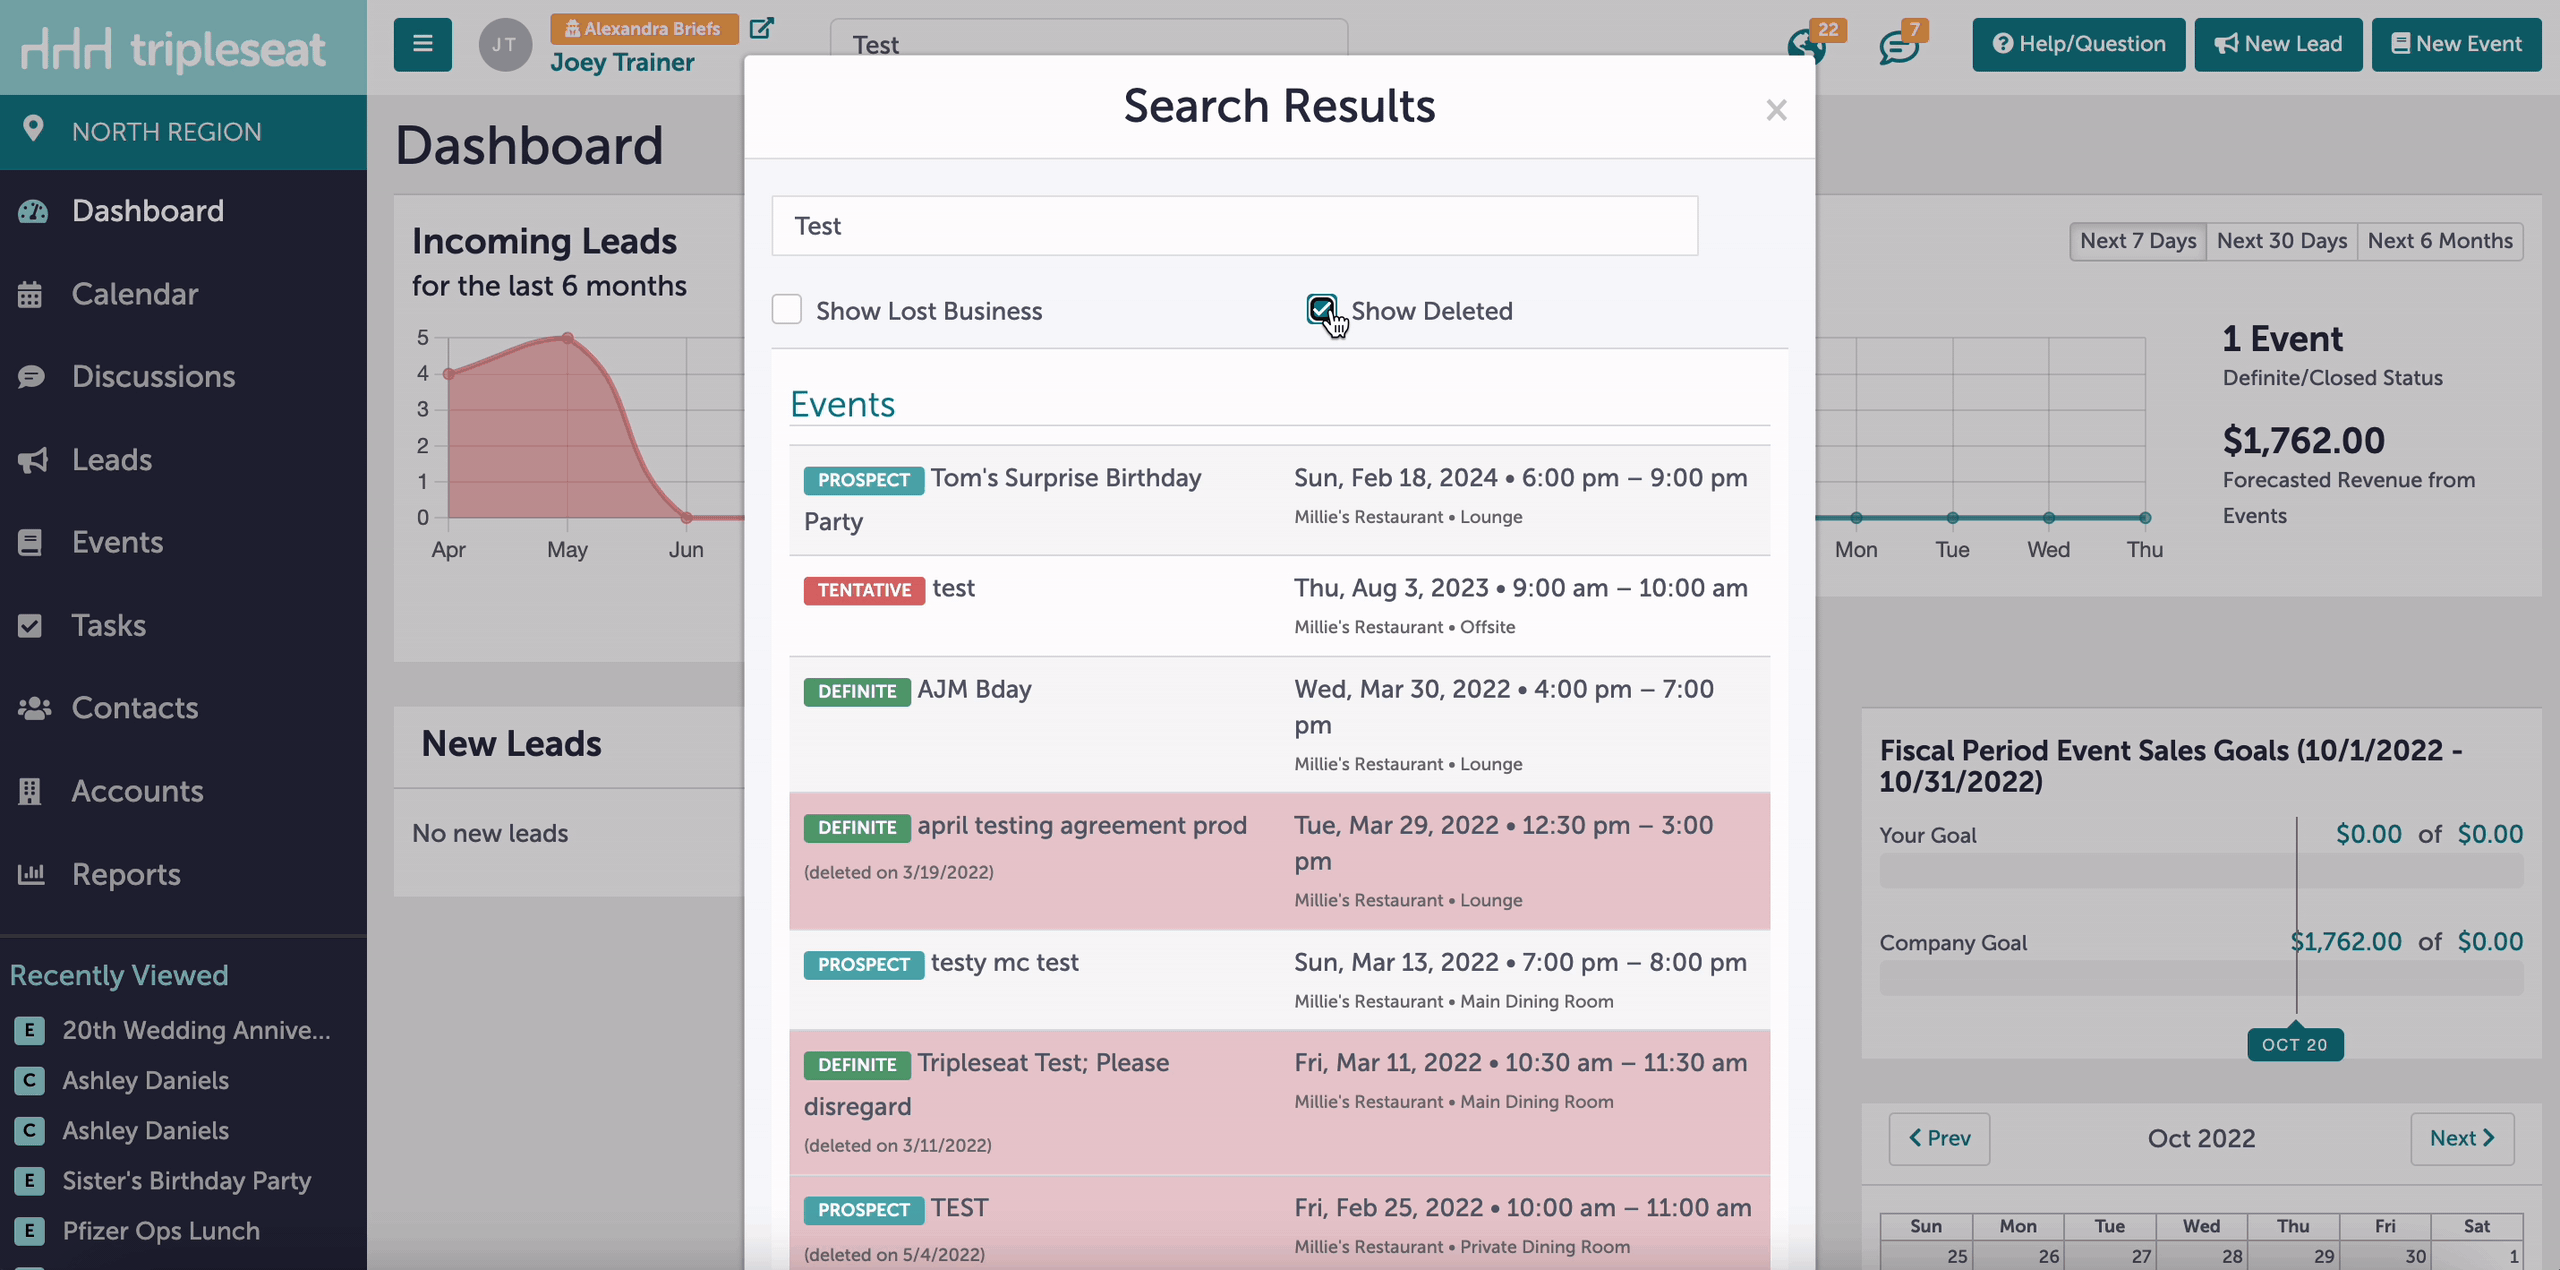Open the AJM Bday event result

click(1279, 724)
